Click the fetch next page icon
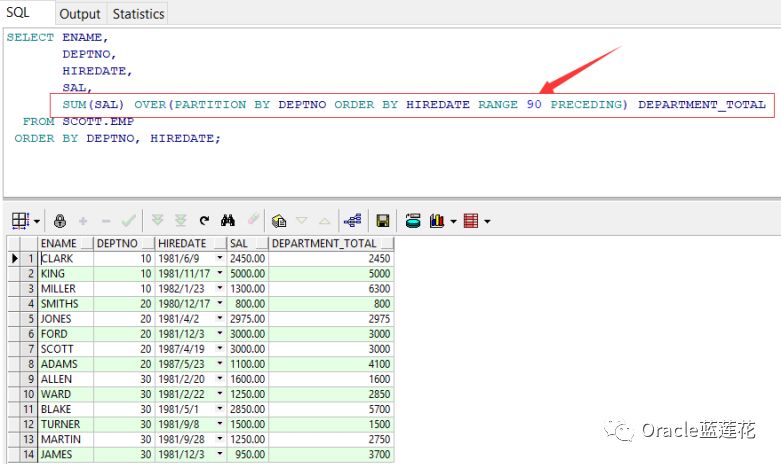Screen dimensions: 781x464 (157, 220)
